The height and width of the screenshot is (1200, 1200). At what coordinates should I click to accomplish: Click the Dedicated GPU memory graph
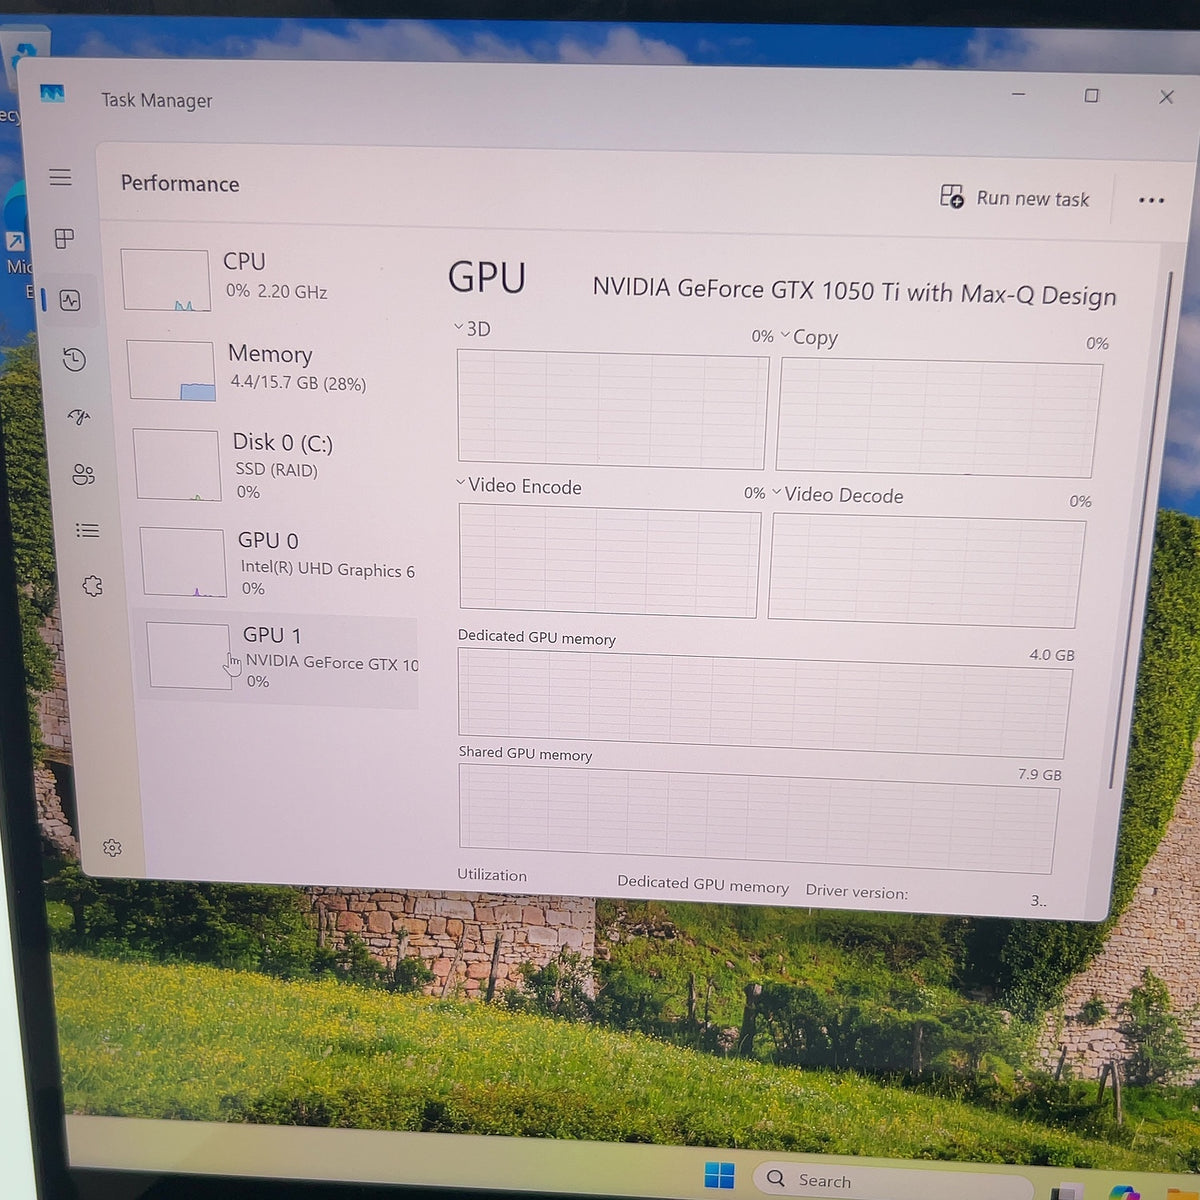(x=764, y=703)
